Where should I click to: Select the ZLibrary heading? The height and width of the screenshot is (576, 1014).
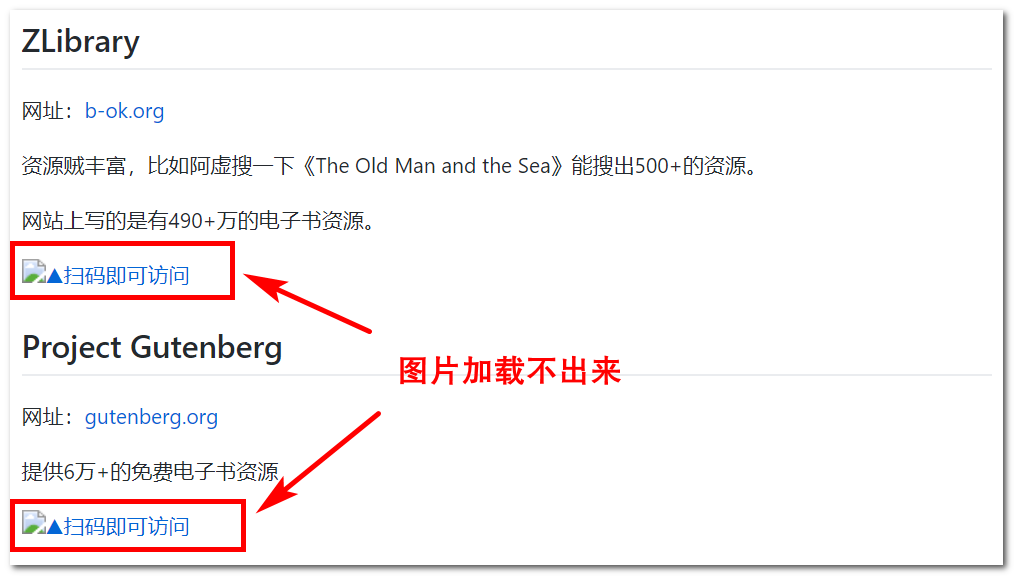point(80,42)
